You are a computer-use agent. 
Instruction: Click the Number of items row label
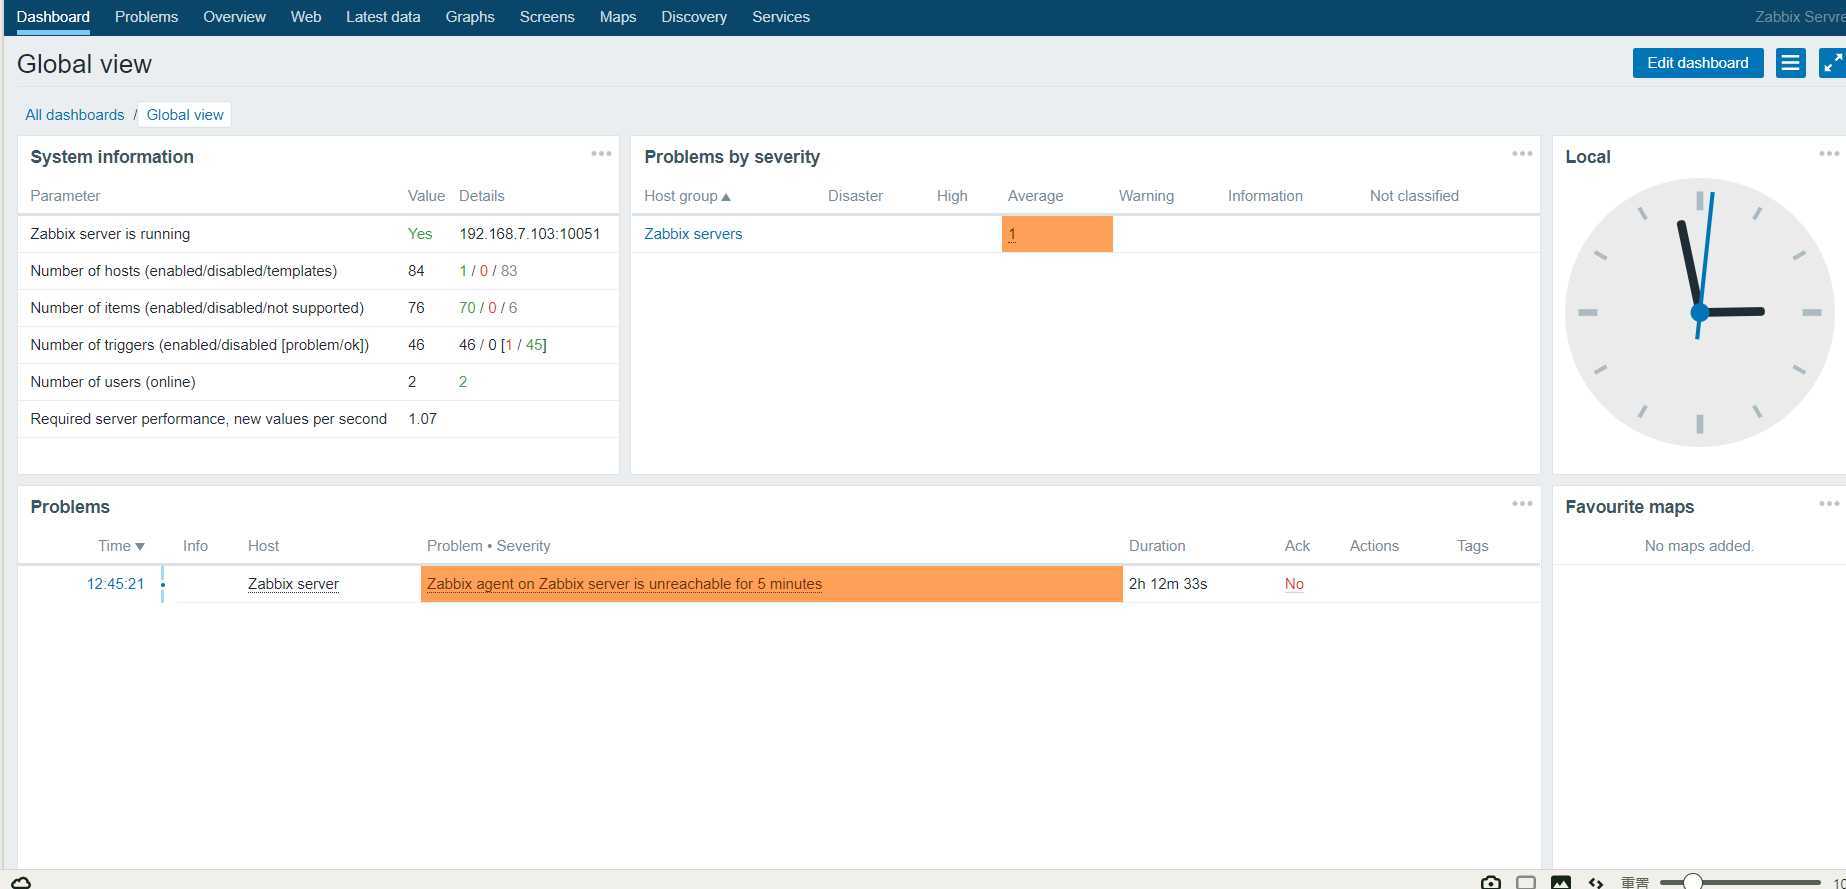[197, 308]
